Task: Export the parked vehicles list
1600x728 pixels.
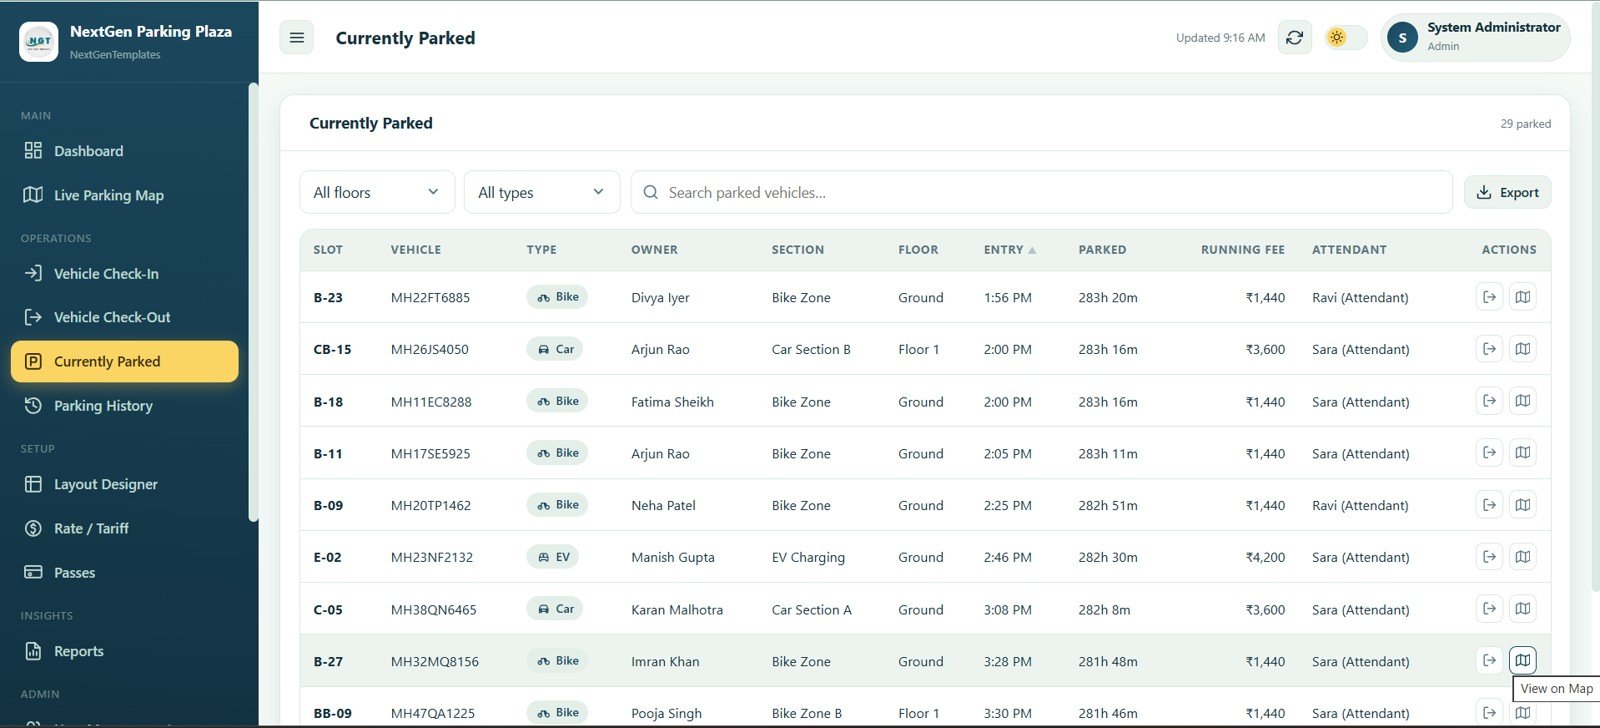Action: [x=1507, y=192]
